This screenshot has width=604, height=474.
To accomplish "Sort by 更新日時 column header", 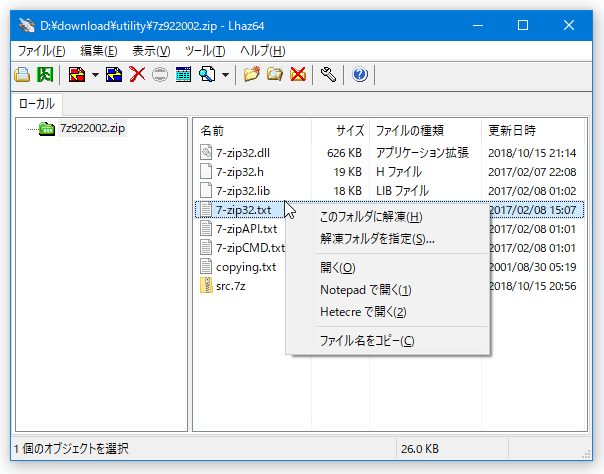I will click(x=533, y=131).
